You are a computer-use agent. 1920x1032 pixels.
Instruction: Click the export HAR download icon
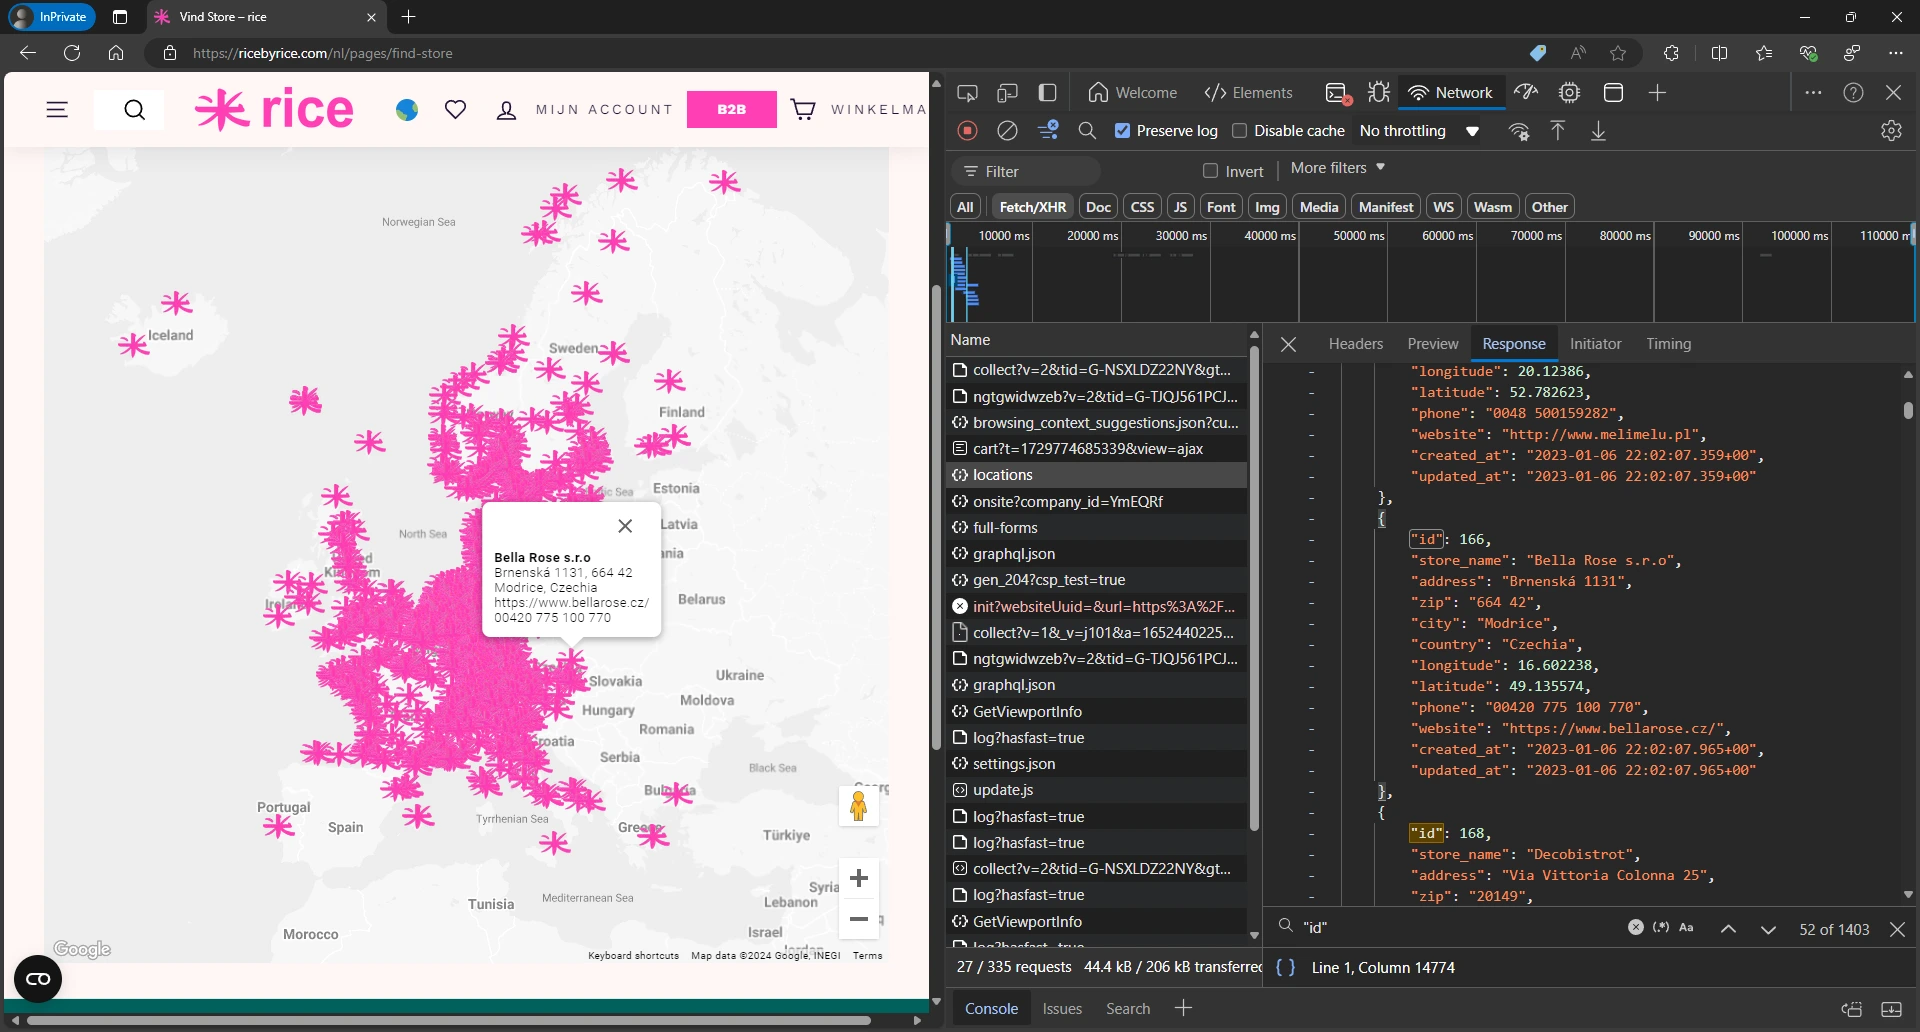[x=1598, y=131]
